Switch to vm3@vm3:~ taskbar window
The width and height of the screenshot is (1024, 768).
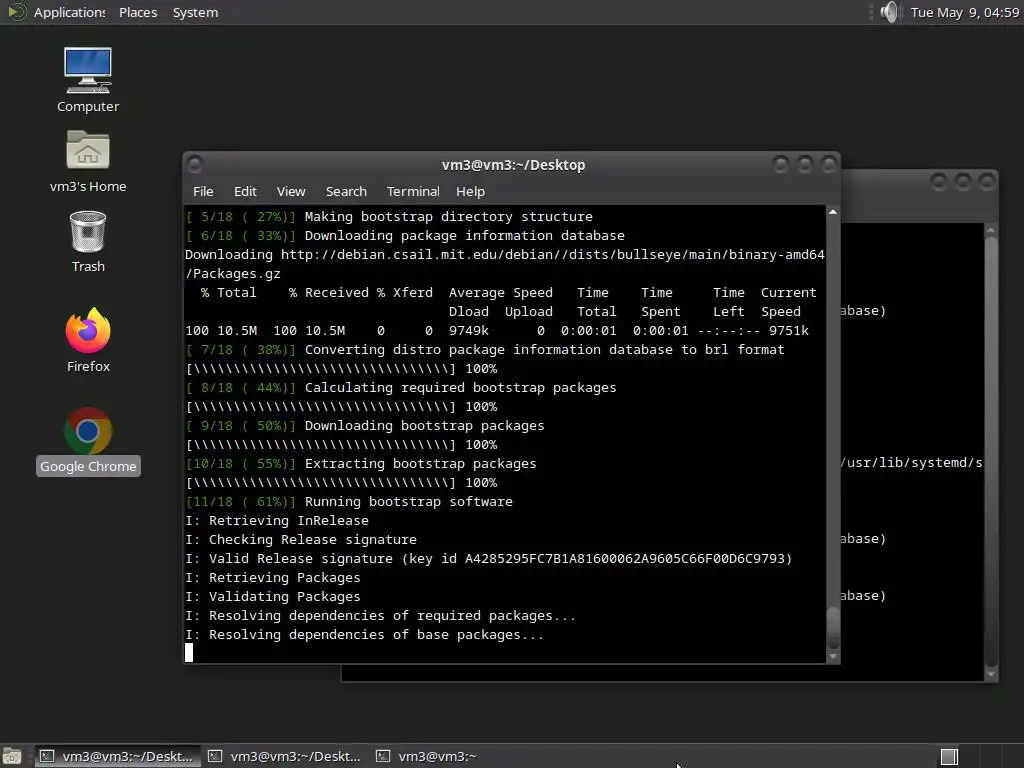coord(428,756)
